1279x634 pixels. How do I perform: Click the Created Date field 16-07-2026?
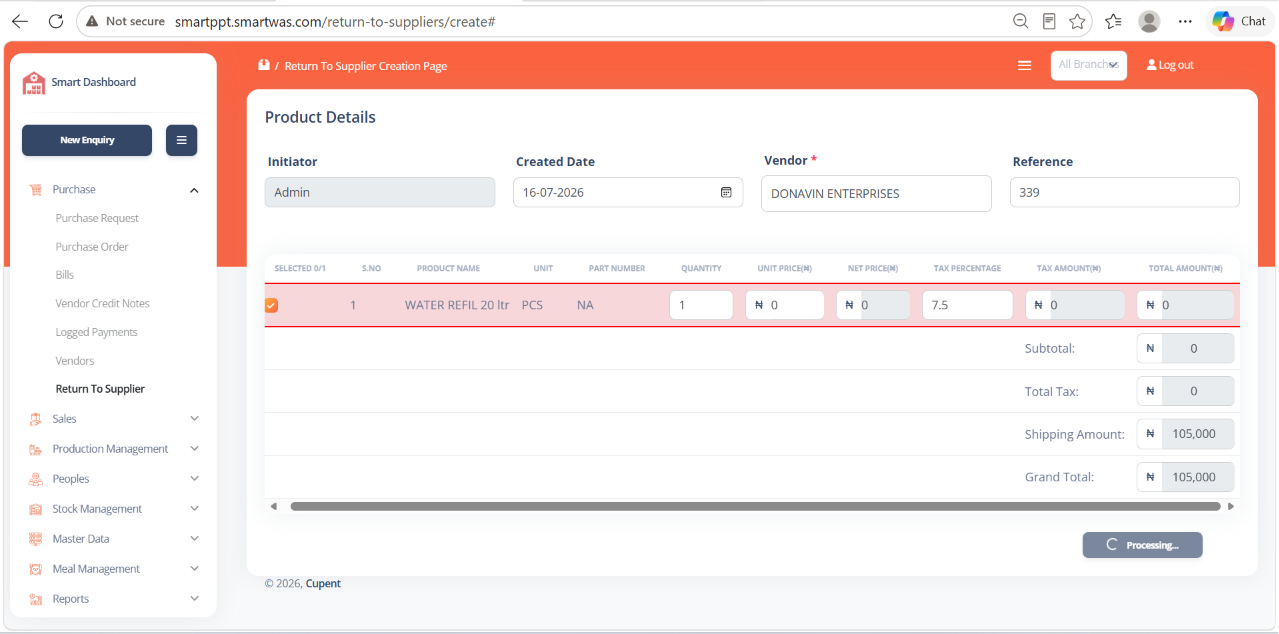pyautogui.click(x=628, y=192)
